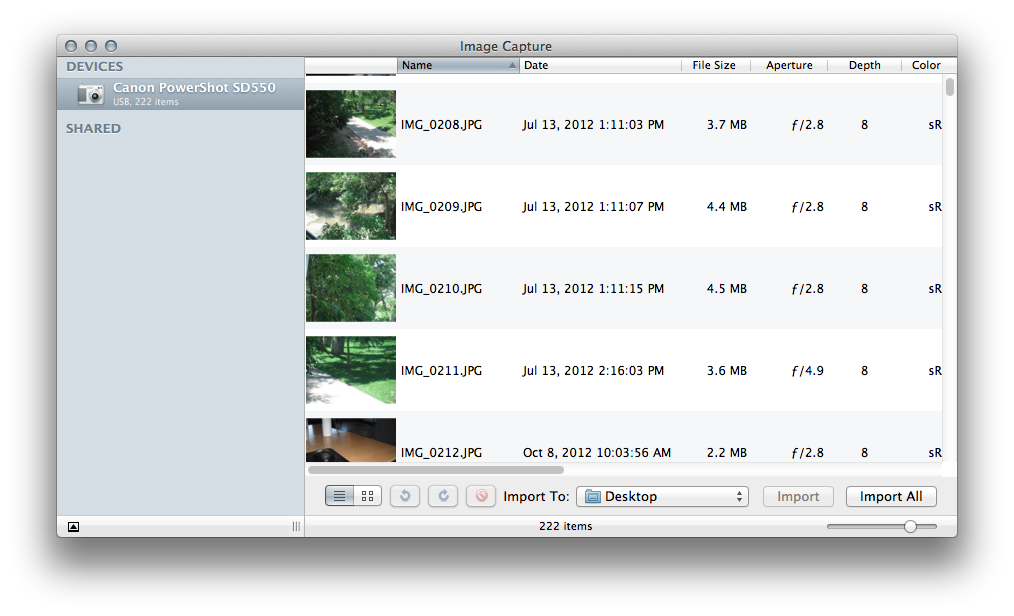Screen dimensions: 1014x616
Task: Click the 222 items status text
Action: (x=566, y=526)
